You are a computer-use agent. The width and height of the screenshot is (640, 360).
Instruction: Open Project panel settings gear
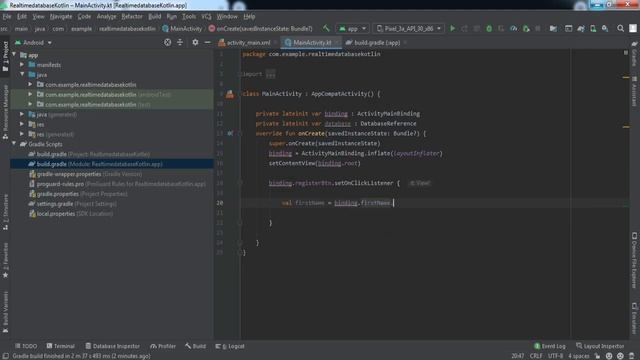click(x=195, y=42)
